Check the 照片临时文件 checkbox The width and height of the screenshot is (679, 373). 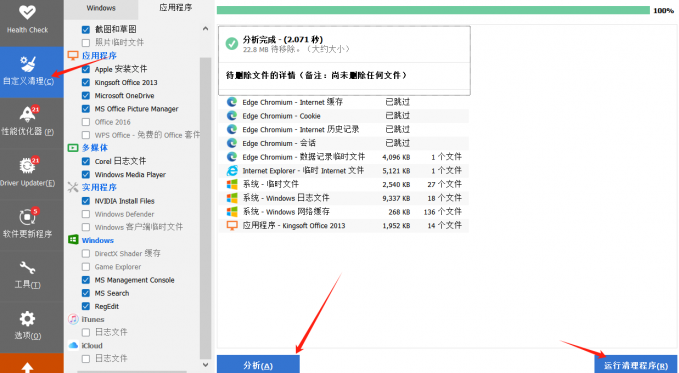pyautogui.click(x=86, y=42)
